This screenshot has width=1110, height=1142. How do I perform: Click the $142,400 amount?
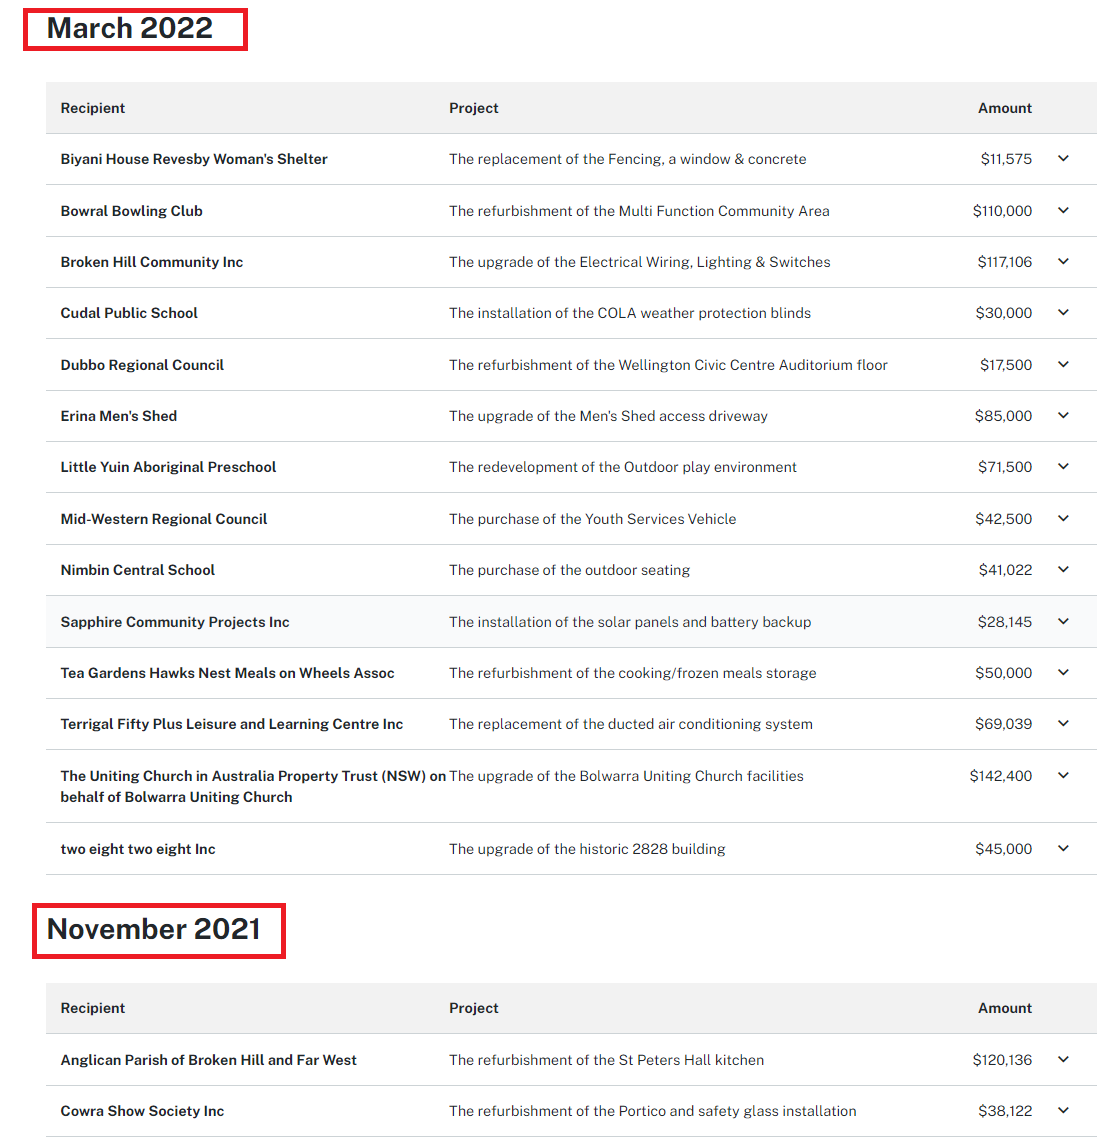[x=1001, y=776]
